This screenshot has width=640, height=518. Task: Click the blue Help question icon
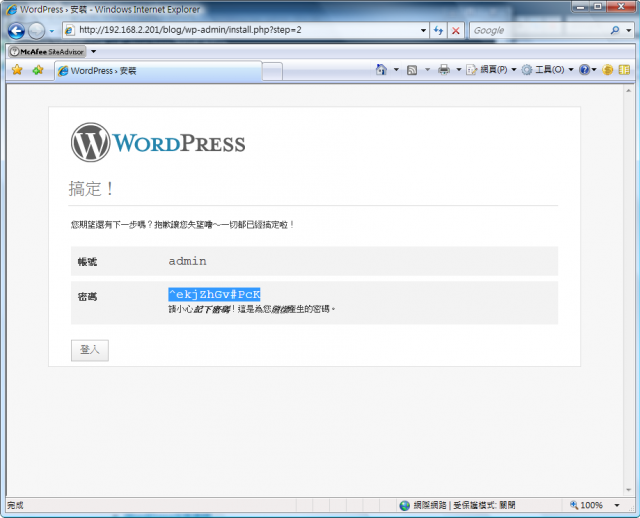[584, 70]
